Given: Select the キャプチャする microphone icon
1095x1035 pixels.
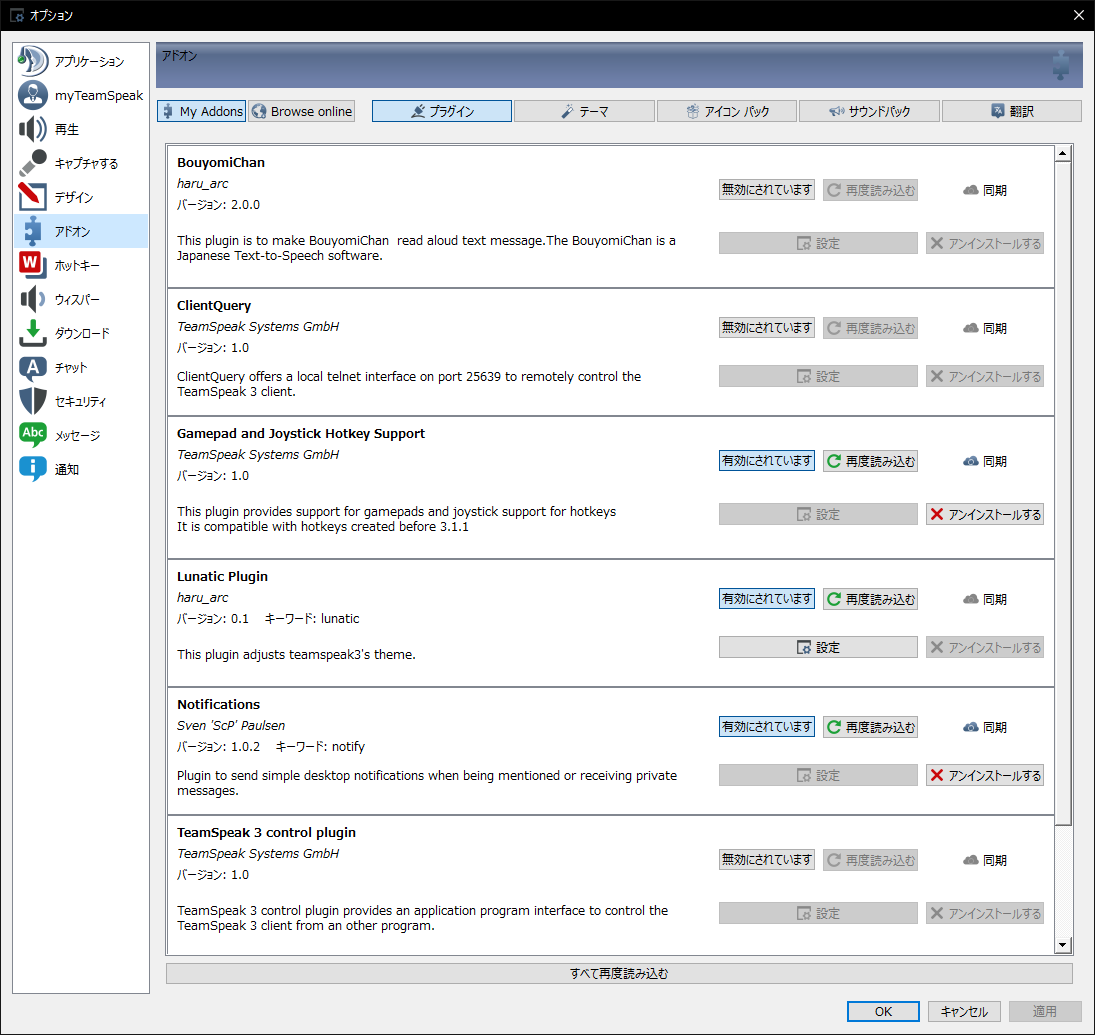Looking at the screenshot, I should pyautogui.click(x=33, y=163).
